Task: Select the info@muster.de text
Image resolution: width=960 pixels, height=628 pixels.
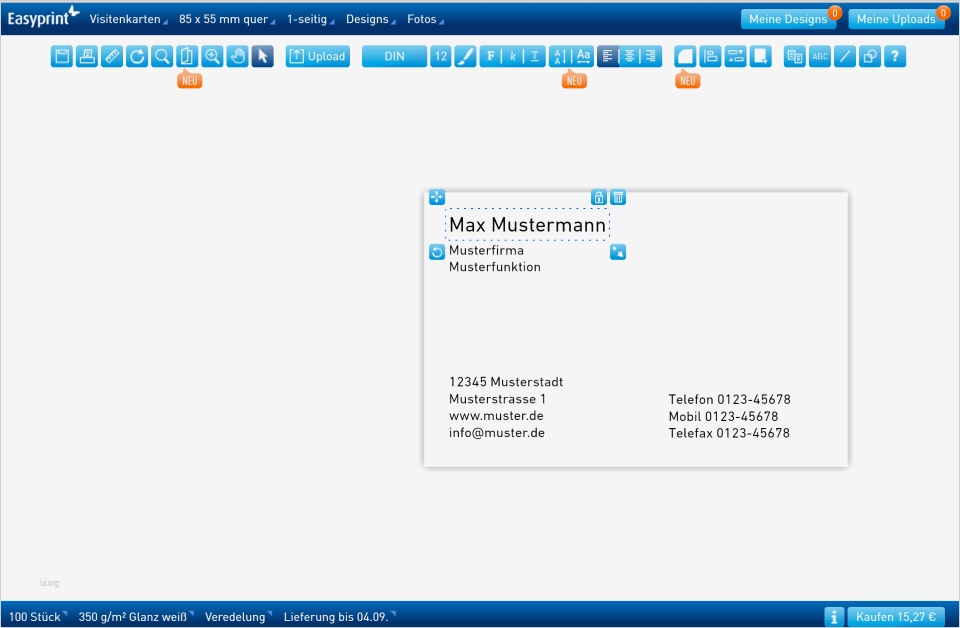Action: 497,433
